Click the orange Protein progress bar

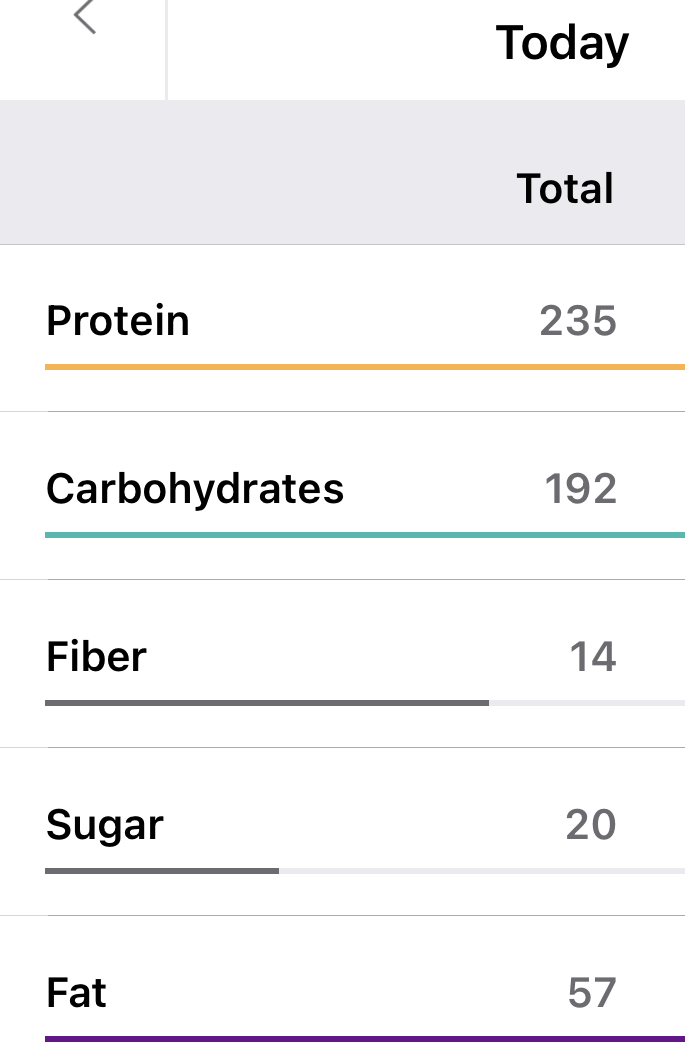(x=364, y=367)
